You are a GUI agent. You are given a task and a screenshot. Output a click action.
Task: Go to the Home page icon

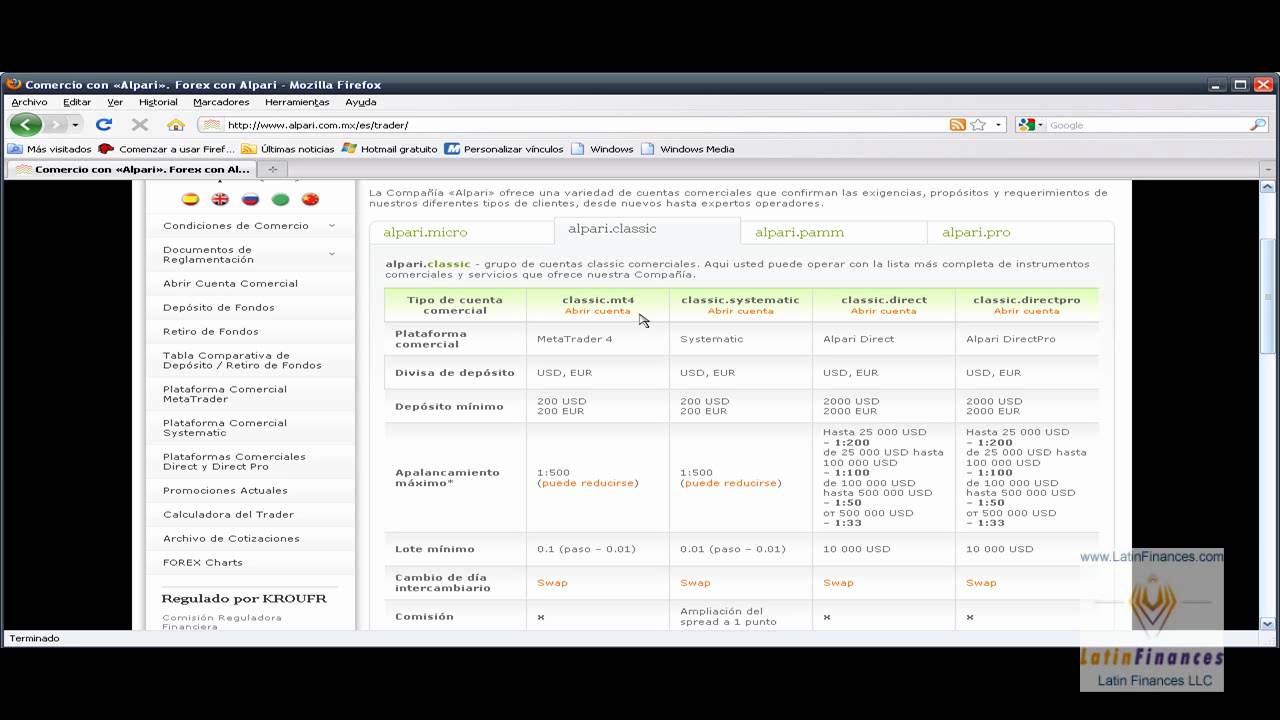(x=176, y=125)
